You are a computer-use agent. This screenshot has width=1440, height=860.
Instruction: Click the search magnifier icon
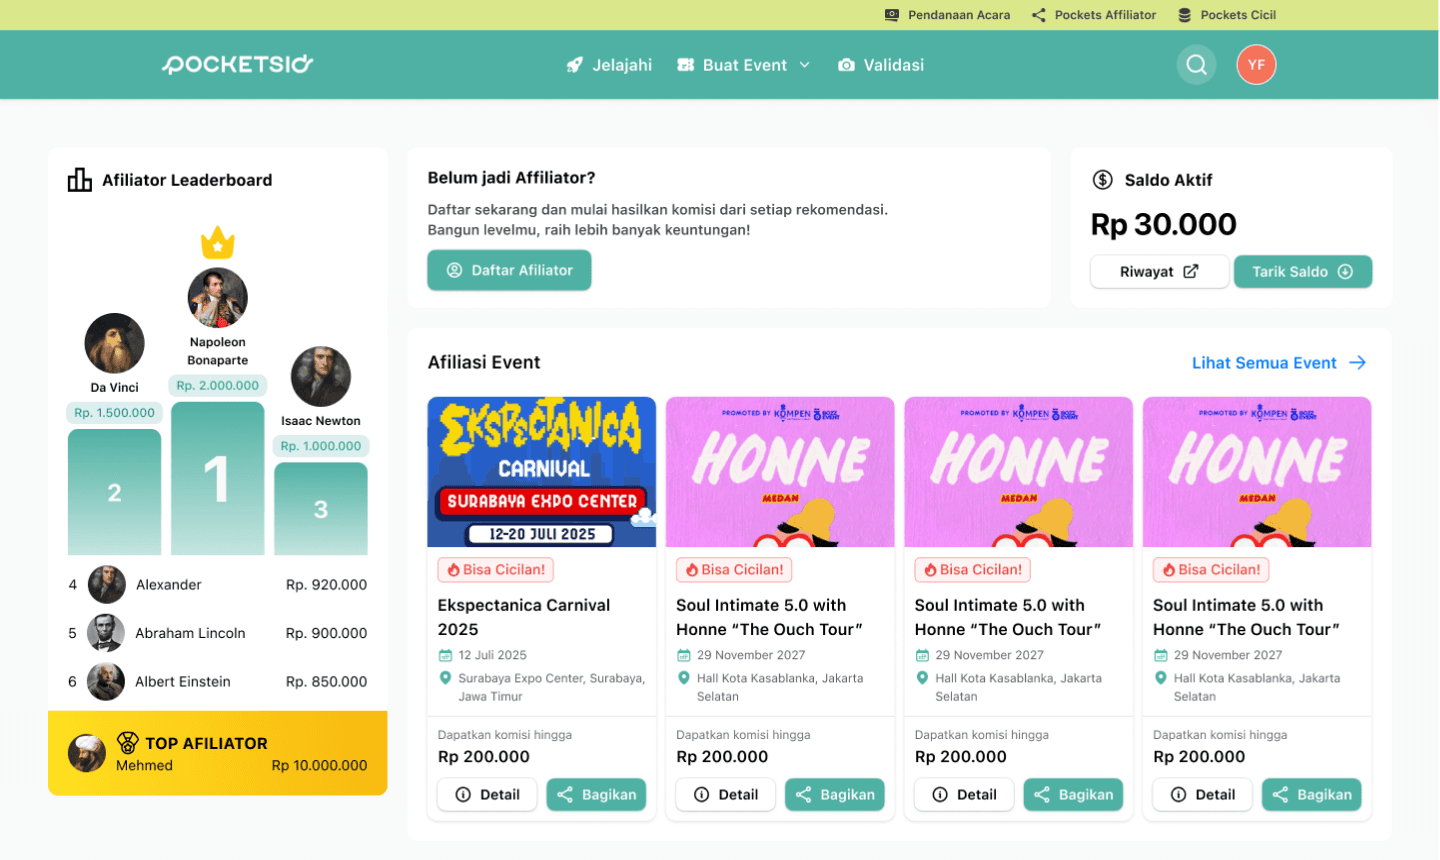(x=1196, y=65)
